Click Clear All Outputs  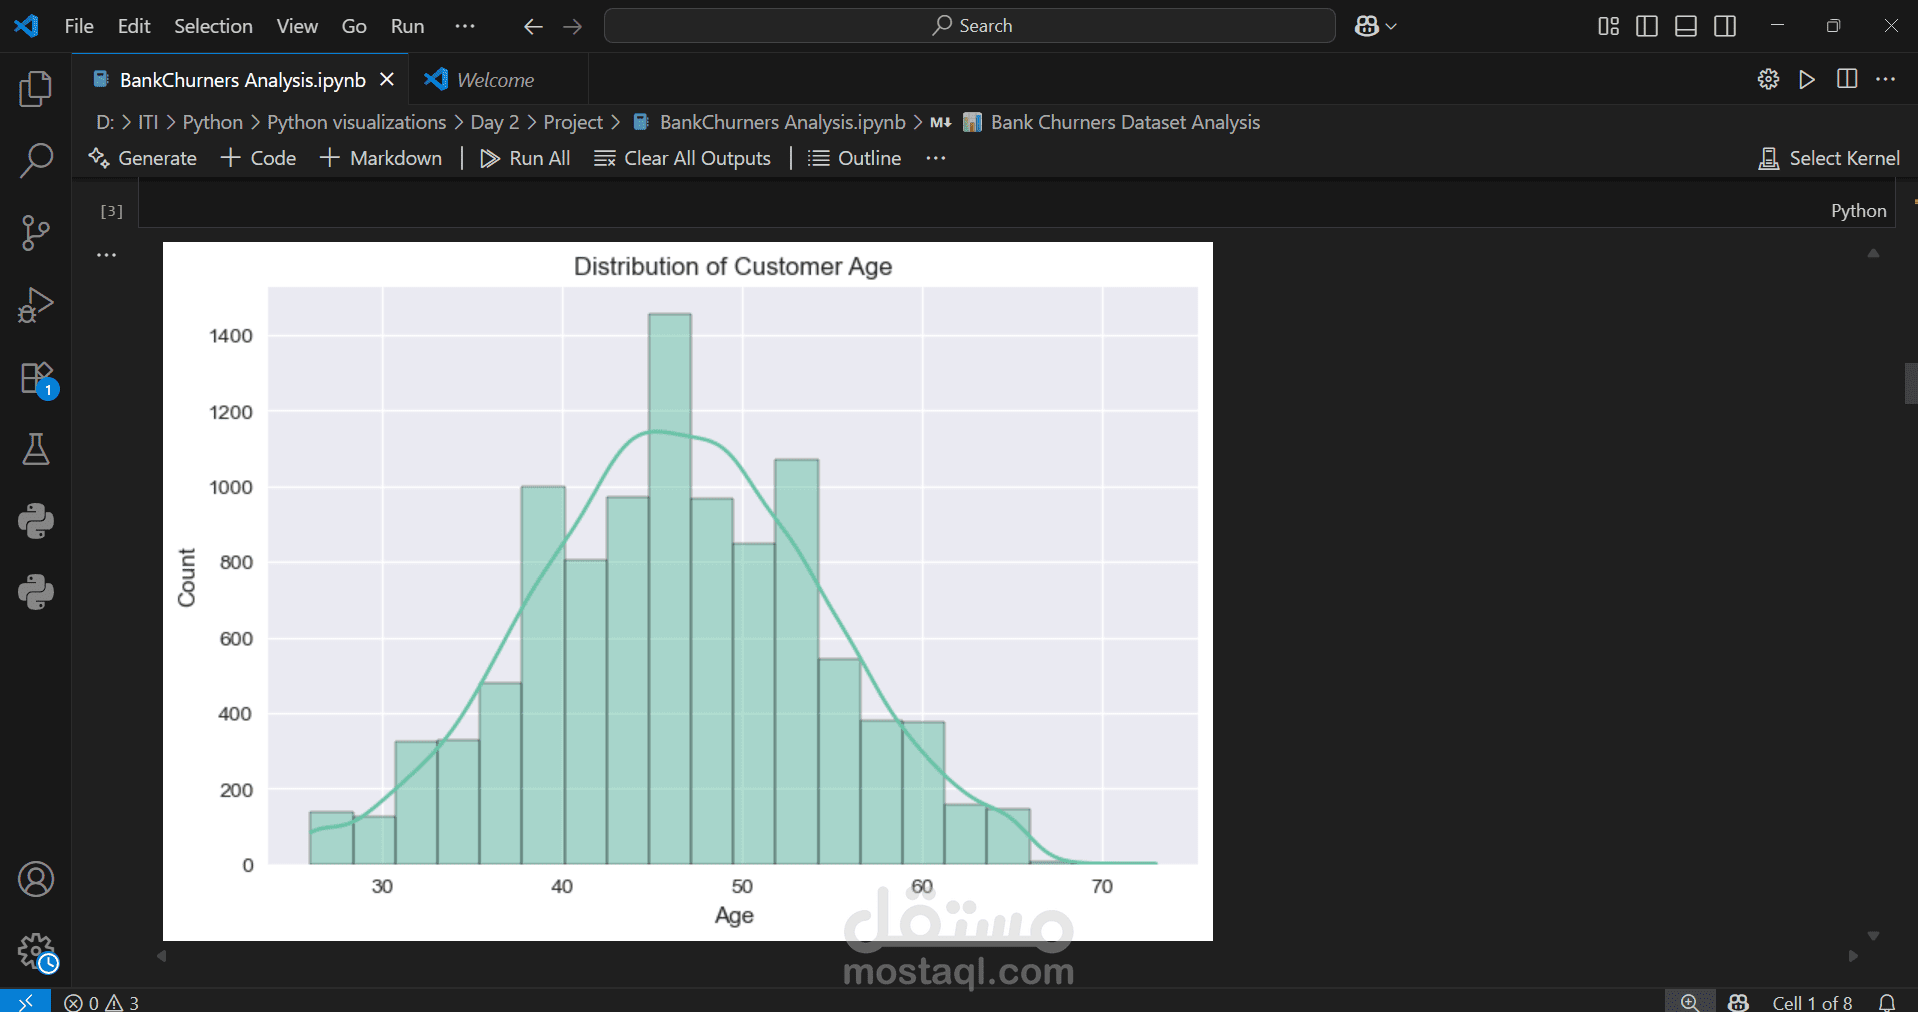click(x=683, y=158)
